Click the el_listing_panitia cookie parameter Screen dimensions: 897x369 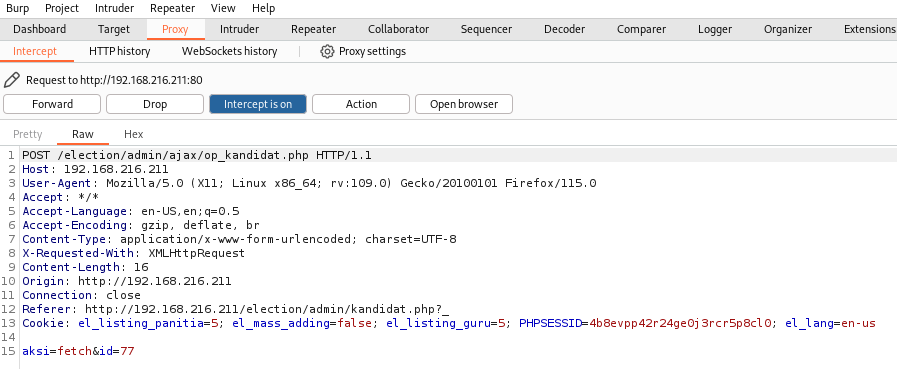point(149,323)
